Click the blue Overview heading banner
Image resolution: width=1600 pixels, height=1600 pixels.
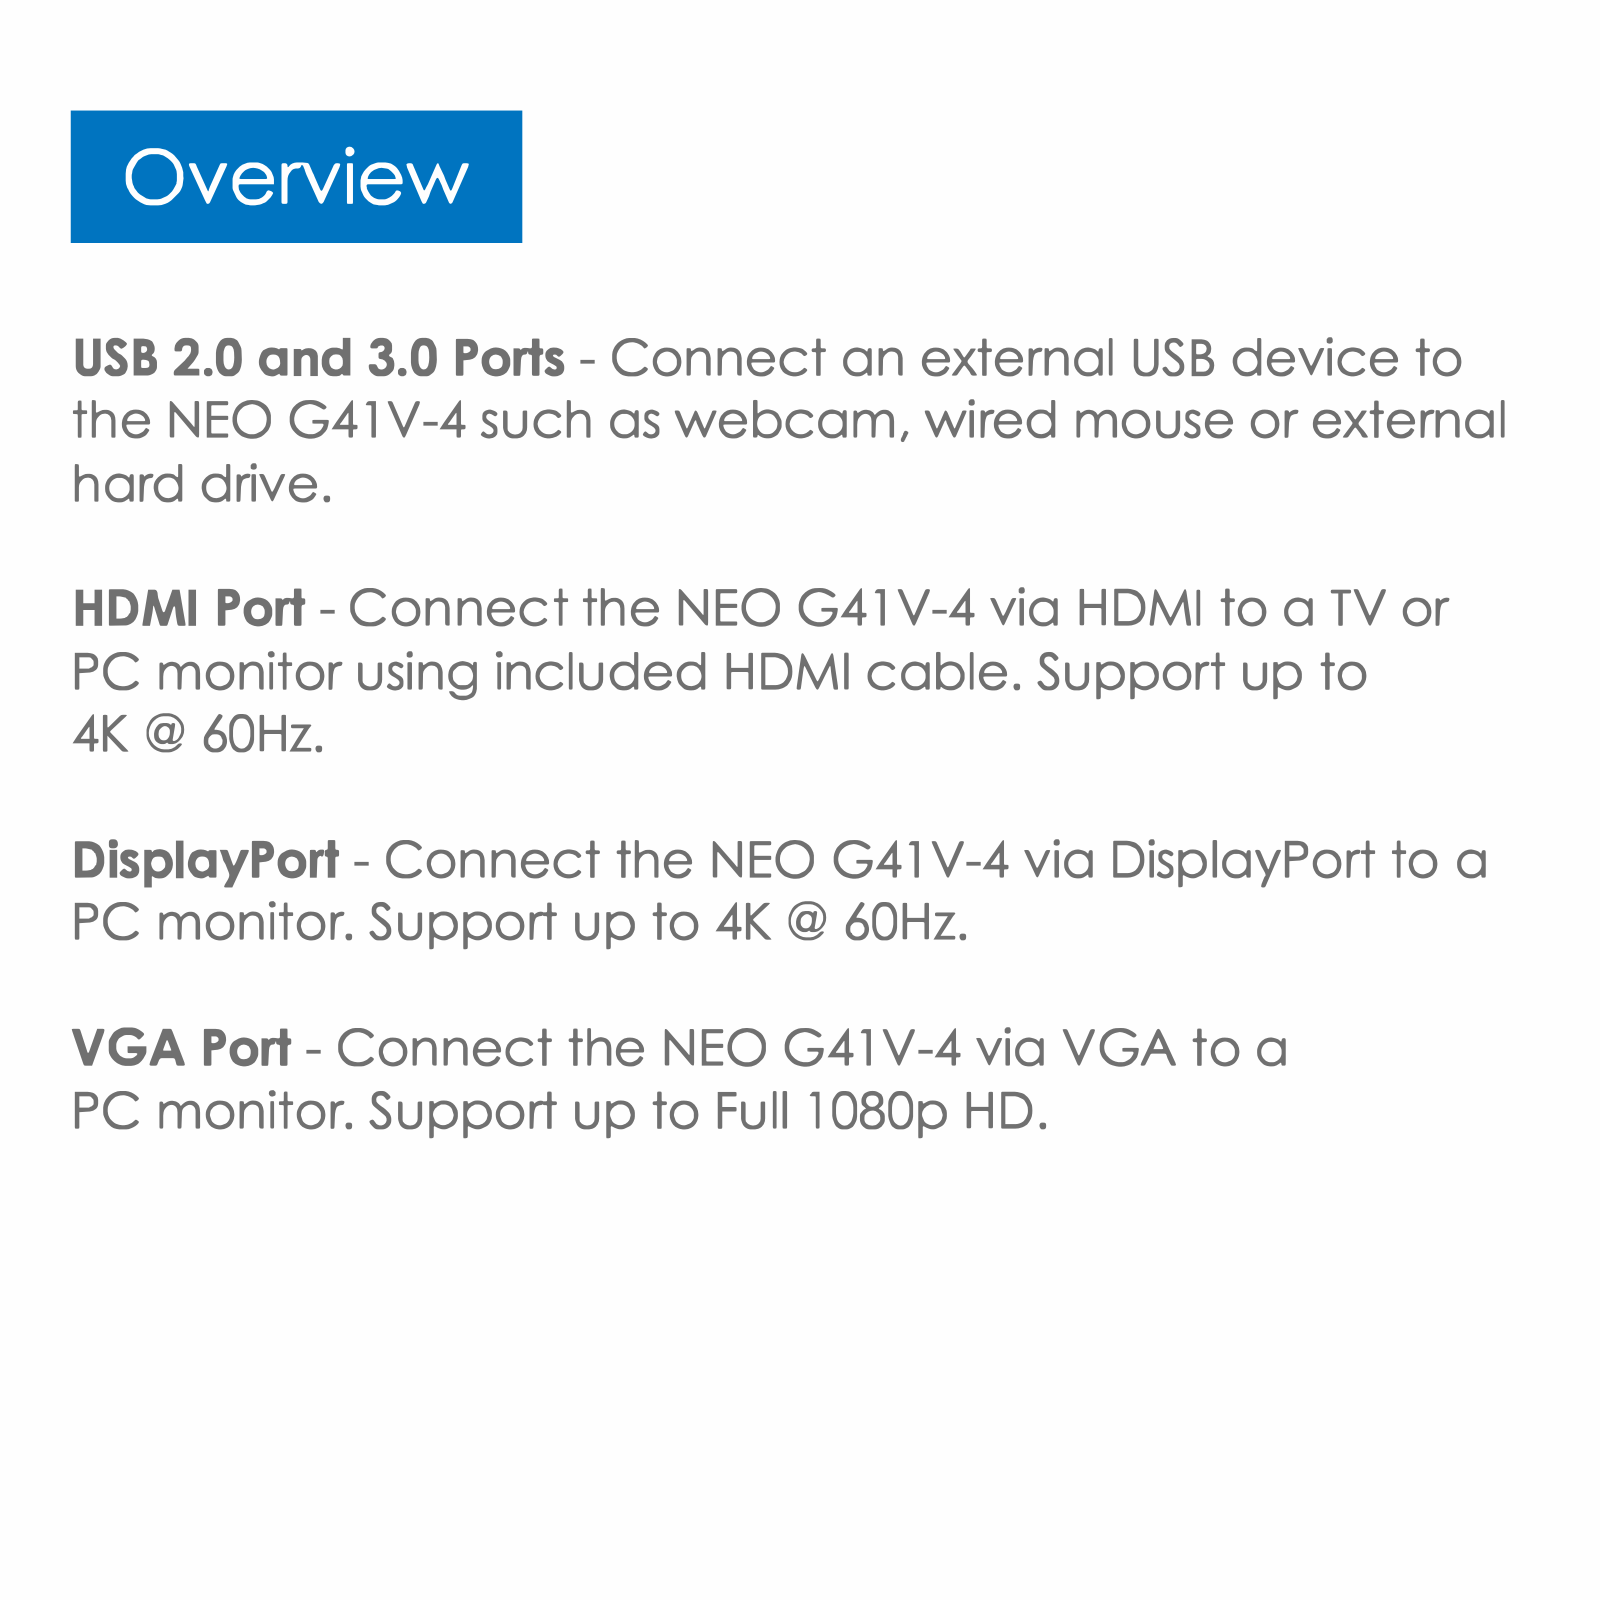click(296, 177)
